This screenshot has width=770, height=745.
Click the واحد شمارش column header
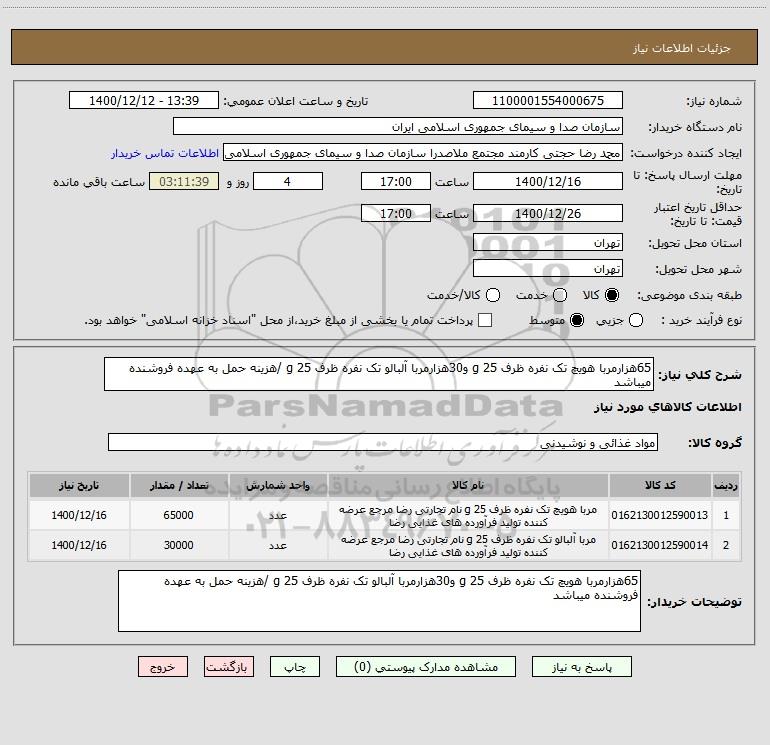click(278, 486)
